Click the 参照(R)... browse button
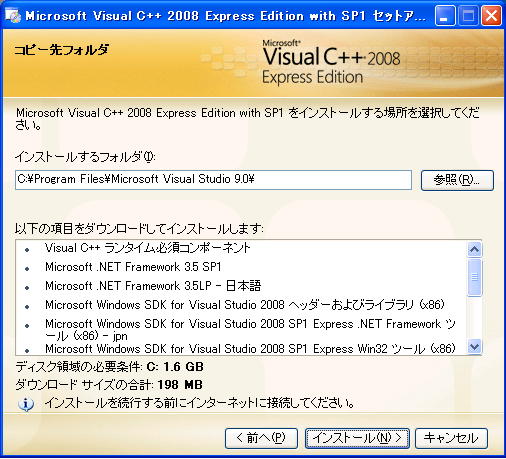The height and width of the screenshot is (459, 506). pos(457,180)
